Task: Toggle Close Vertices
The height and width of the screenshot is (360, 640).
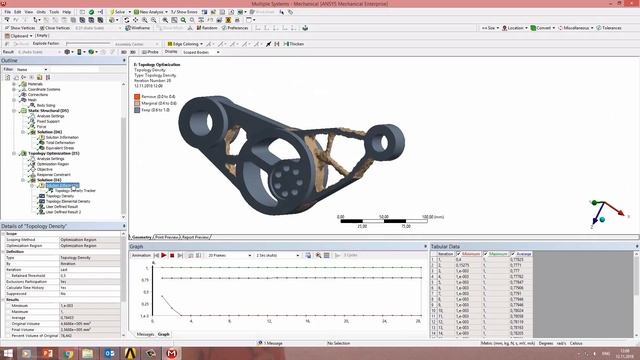Action: pos(55,28)
